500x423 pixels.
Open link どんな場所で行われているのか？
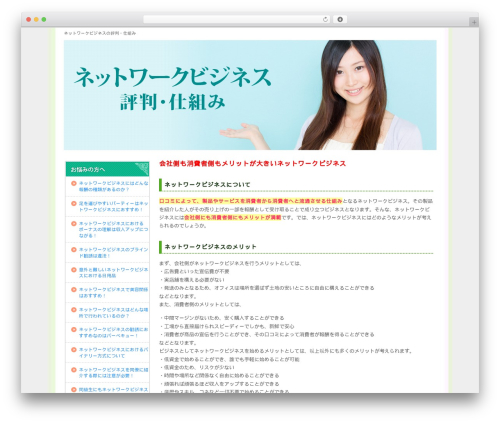pos(113,313)
